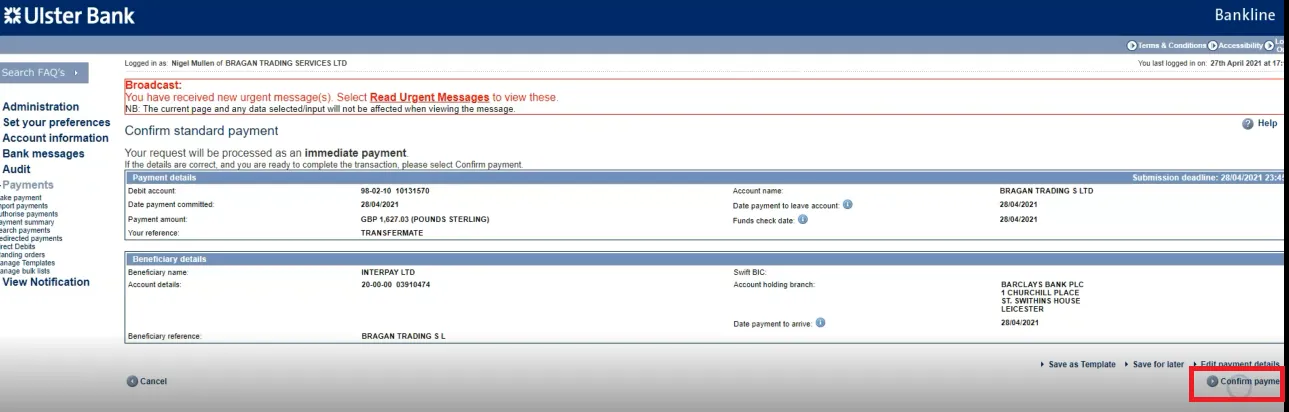Go to Redirected payments submenu
The width and height of the screenshot is (1289, 412).
(x=31, y=239)
